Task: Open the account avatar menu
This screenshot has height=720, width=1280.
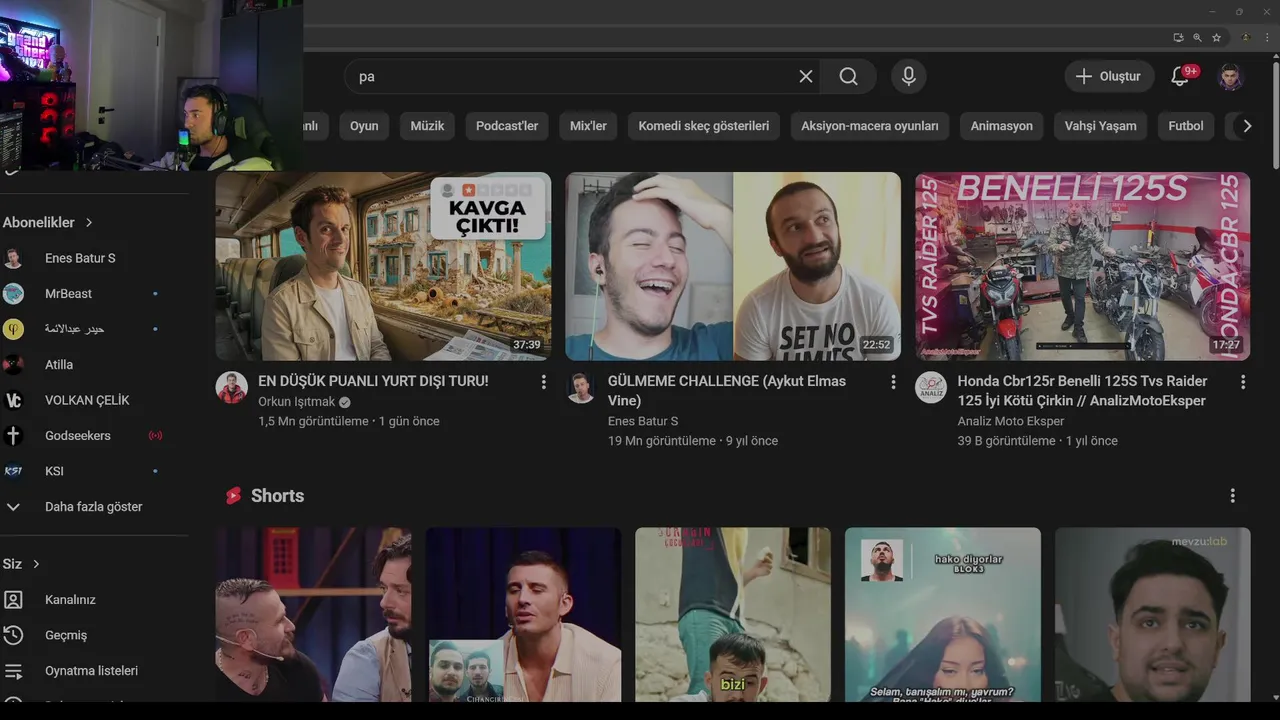Action: (1230, 76)
